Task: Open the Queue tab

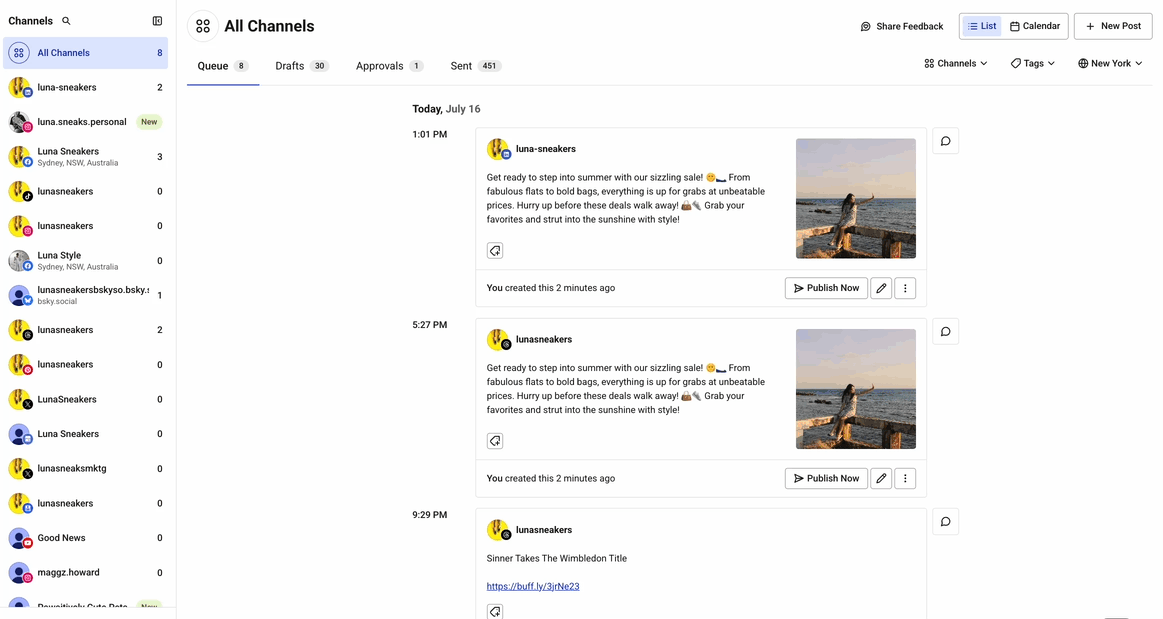Action: pyautogui.click(x=223, y=66)
